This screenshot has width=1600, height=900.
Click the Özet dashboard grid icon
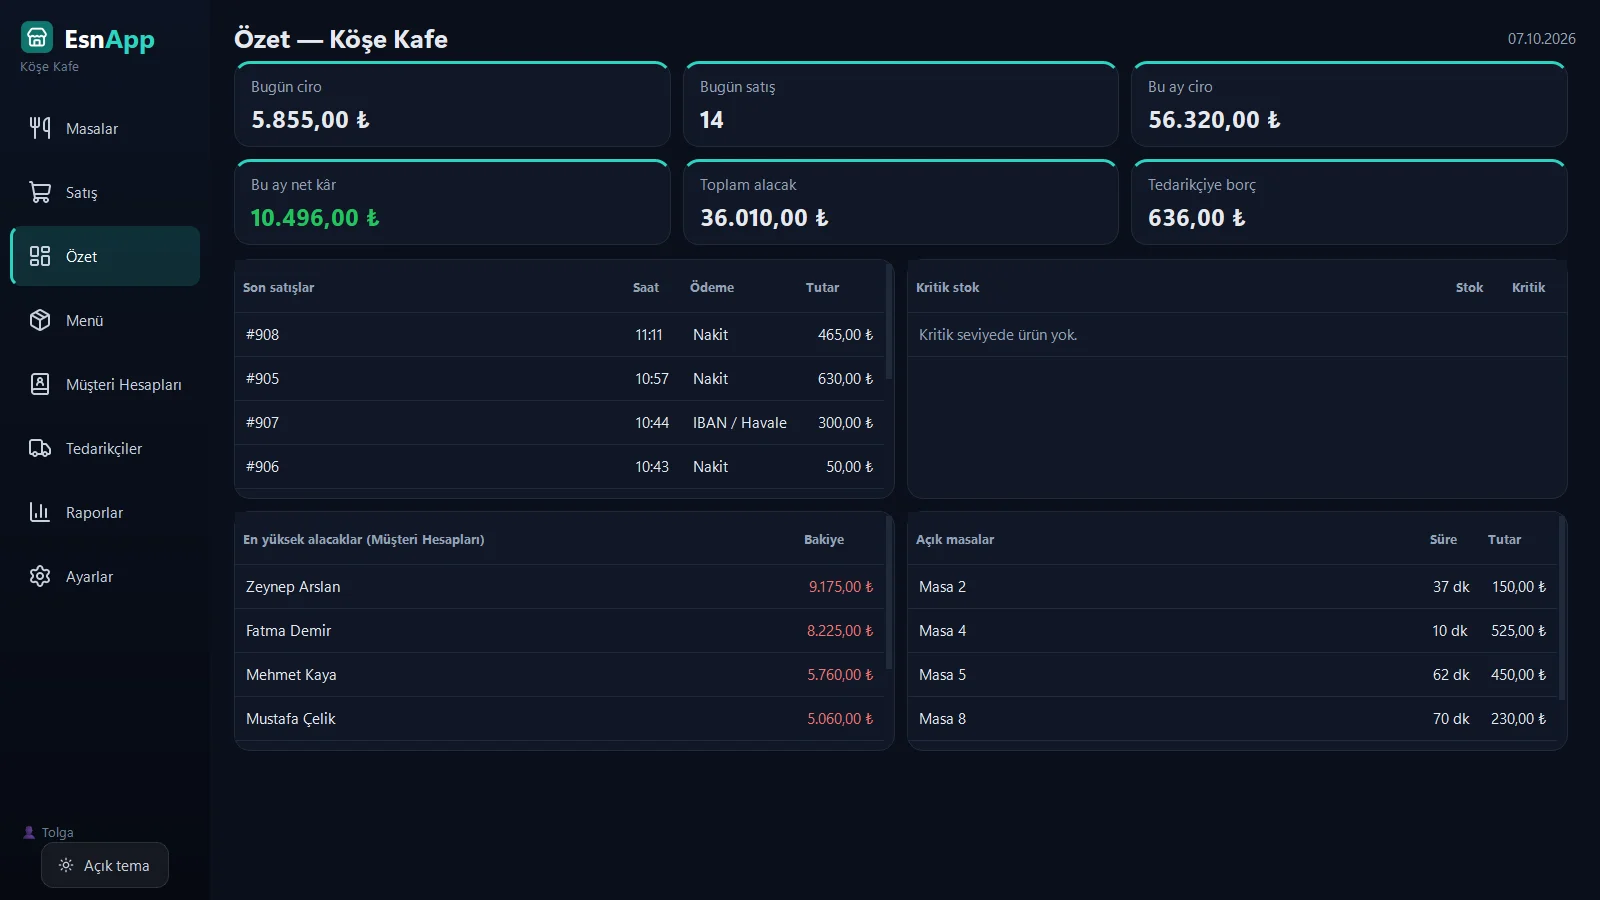[40, 256]
